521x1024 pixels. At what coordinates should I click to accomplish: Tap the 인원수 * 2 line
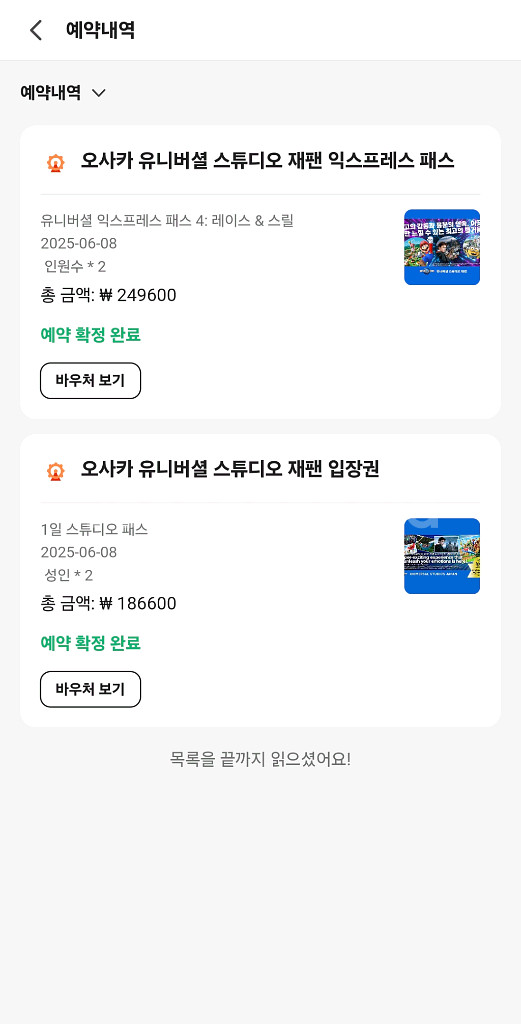point(74,266)
